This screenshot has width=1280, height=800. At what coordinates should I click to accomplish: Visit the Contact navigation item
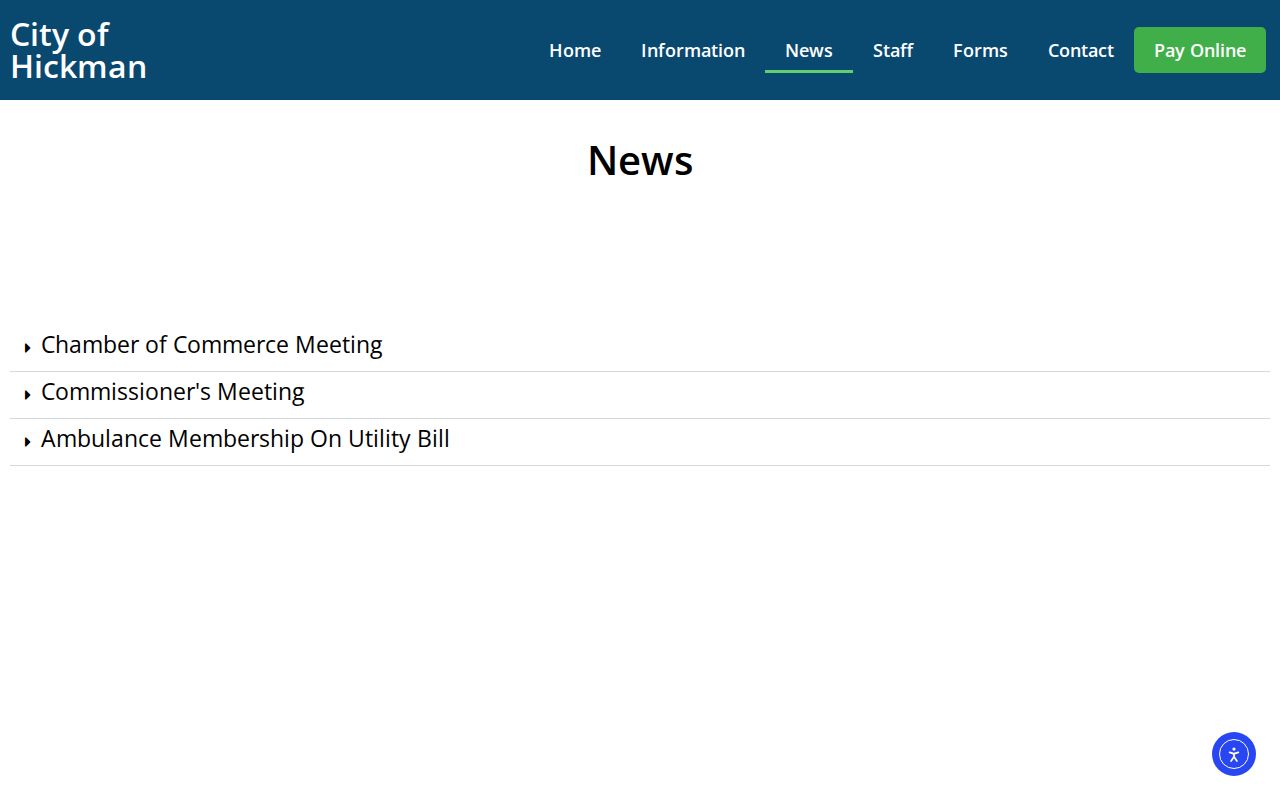(1081, 50)
